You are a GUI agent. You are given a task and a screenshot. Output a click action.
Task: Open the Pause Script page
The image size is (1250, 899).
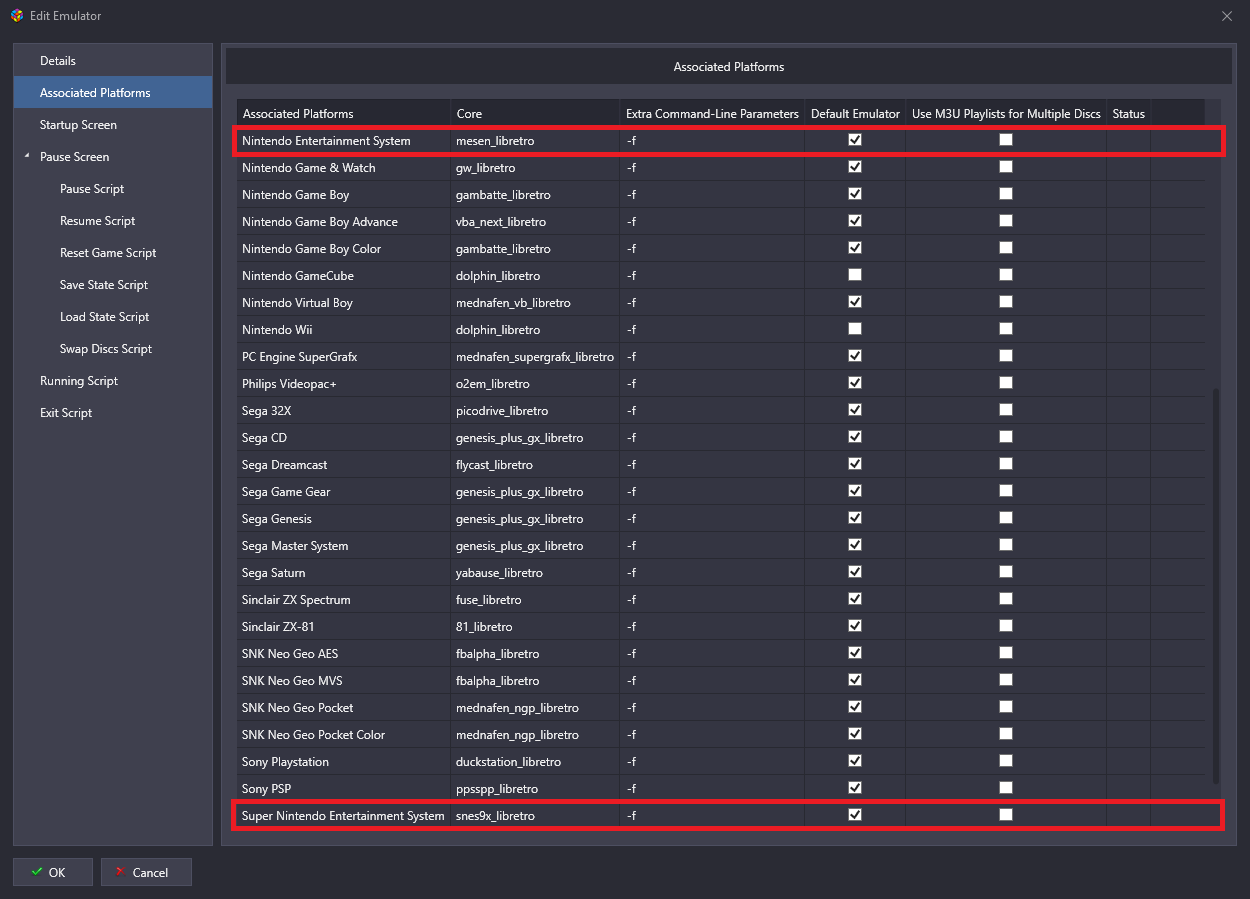[x=92, y=189]
